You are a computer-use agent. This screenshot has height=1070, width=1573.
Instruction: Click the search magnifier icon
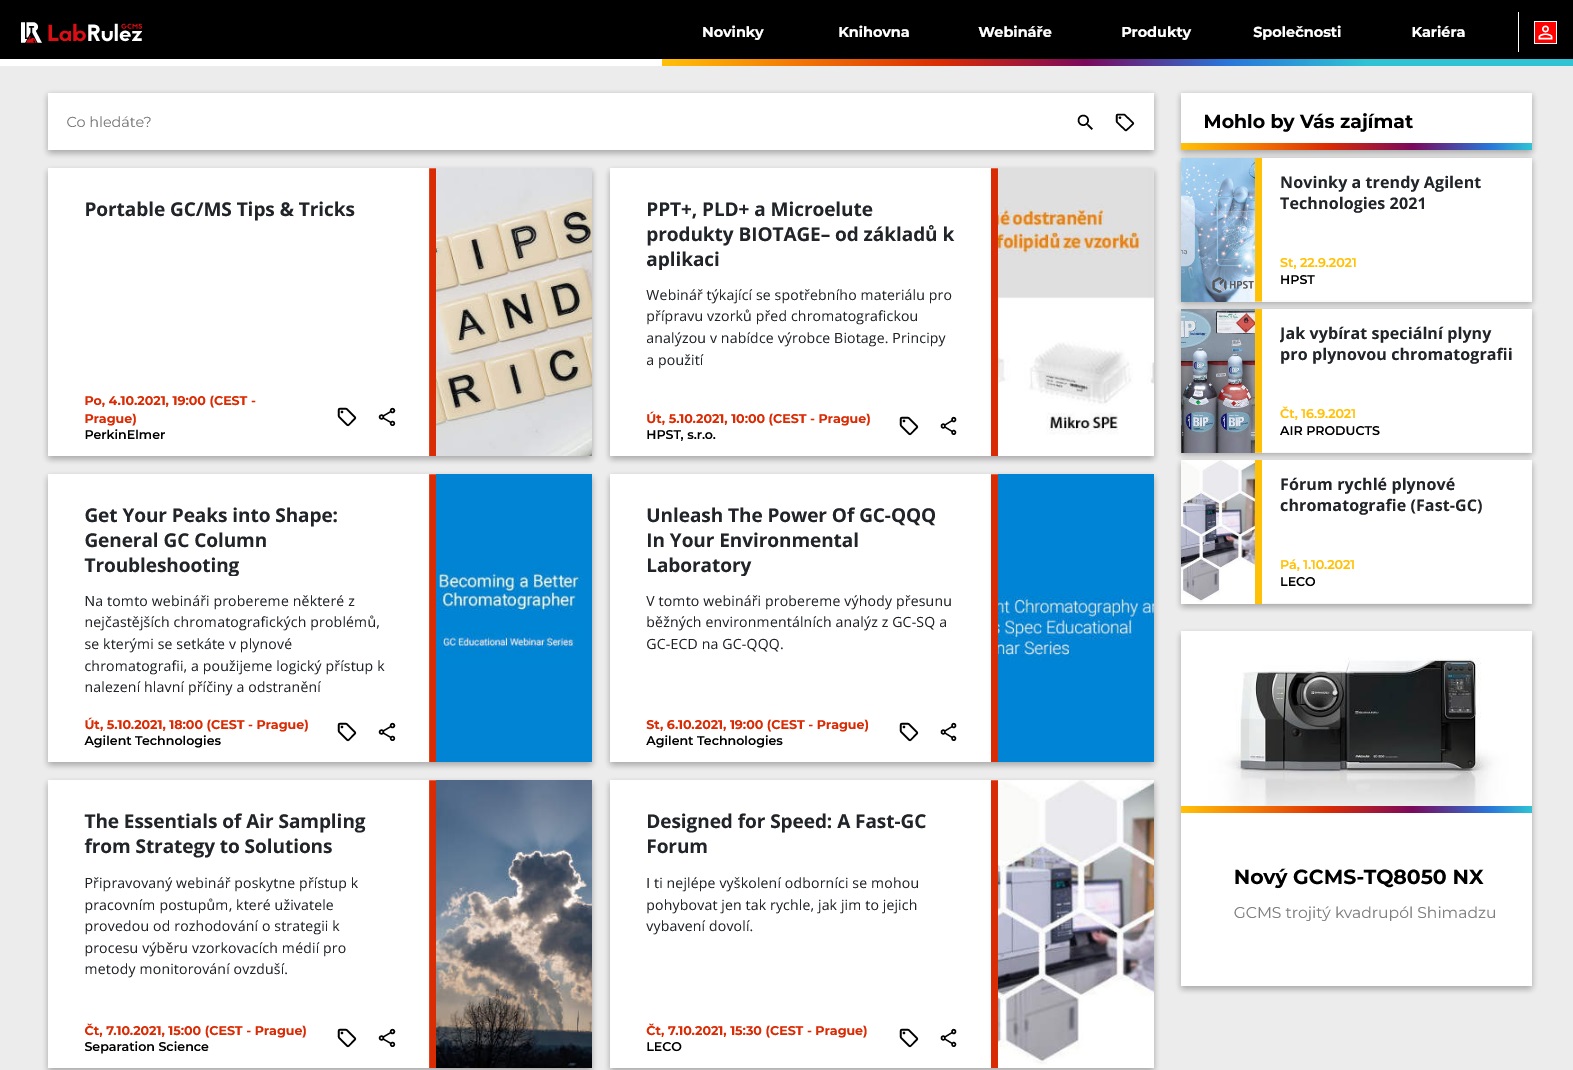pyautogui.click(x=1085, y=122)
